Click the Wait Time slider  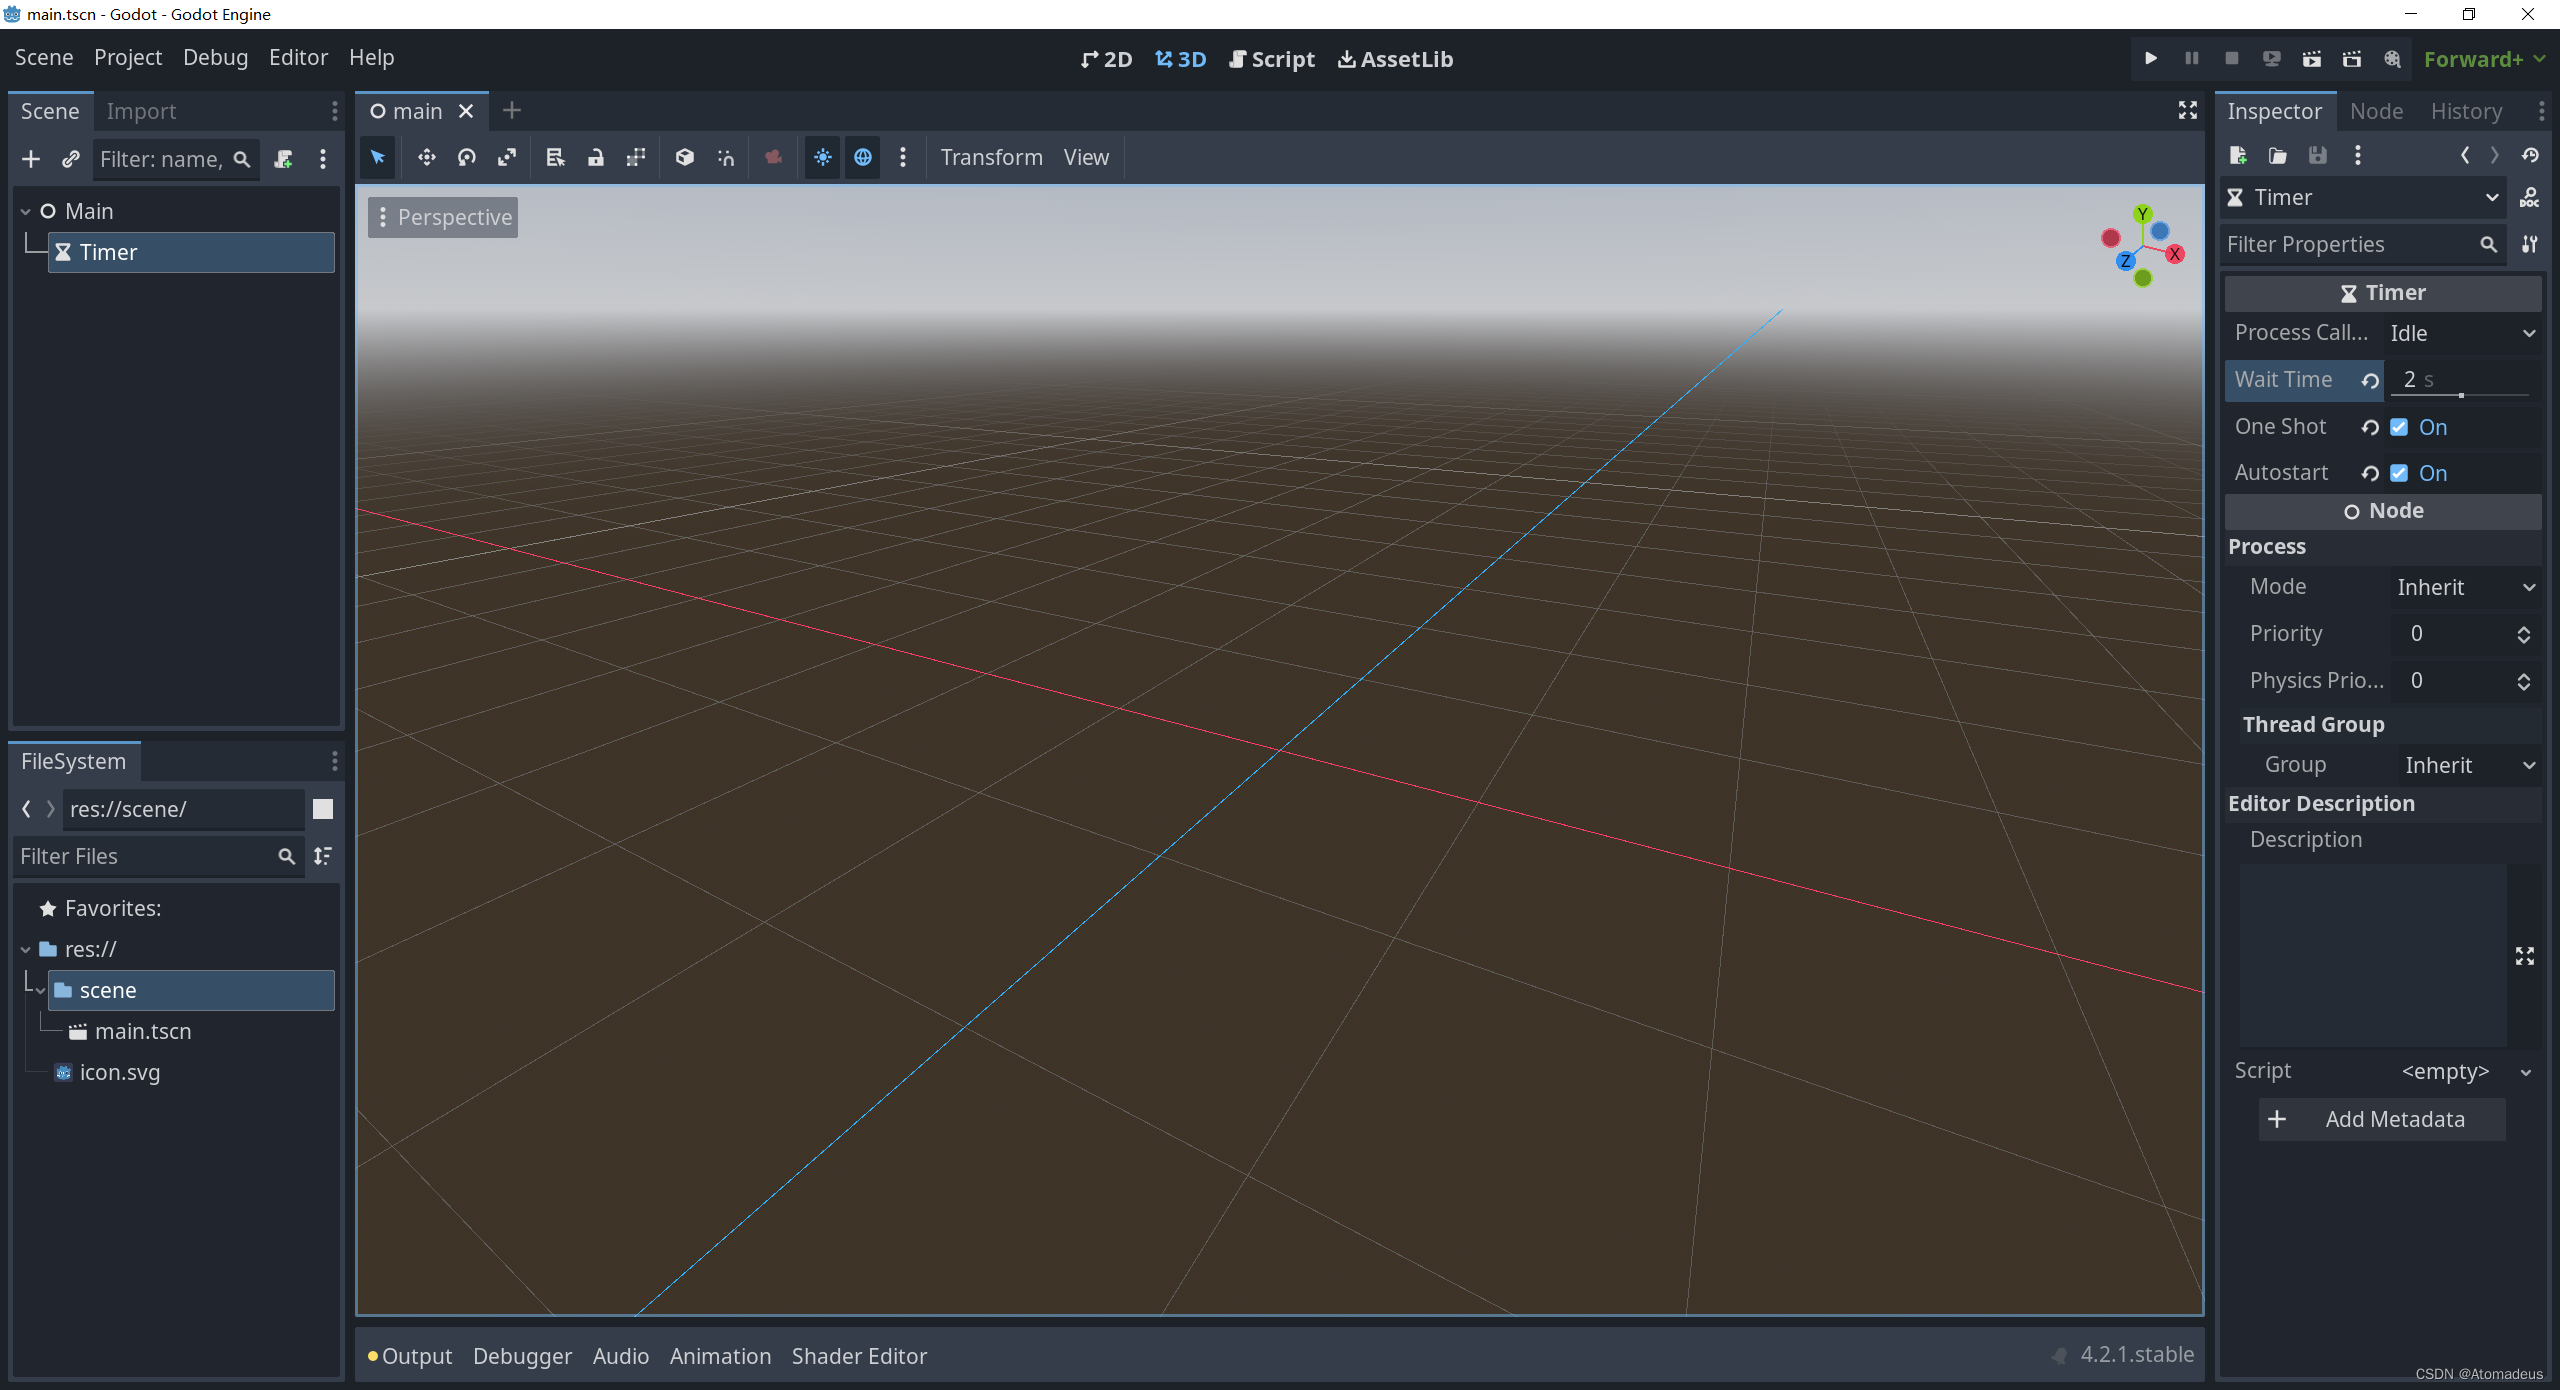click(2460, 396)
